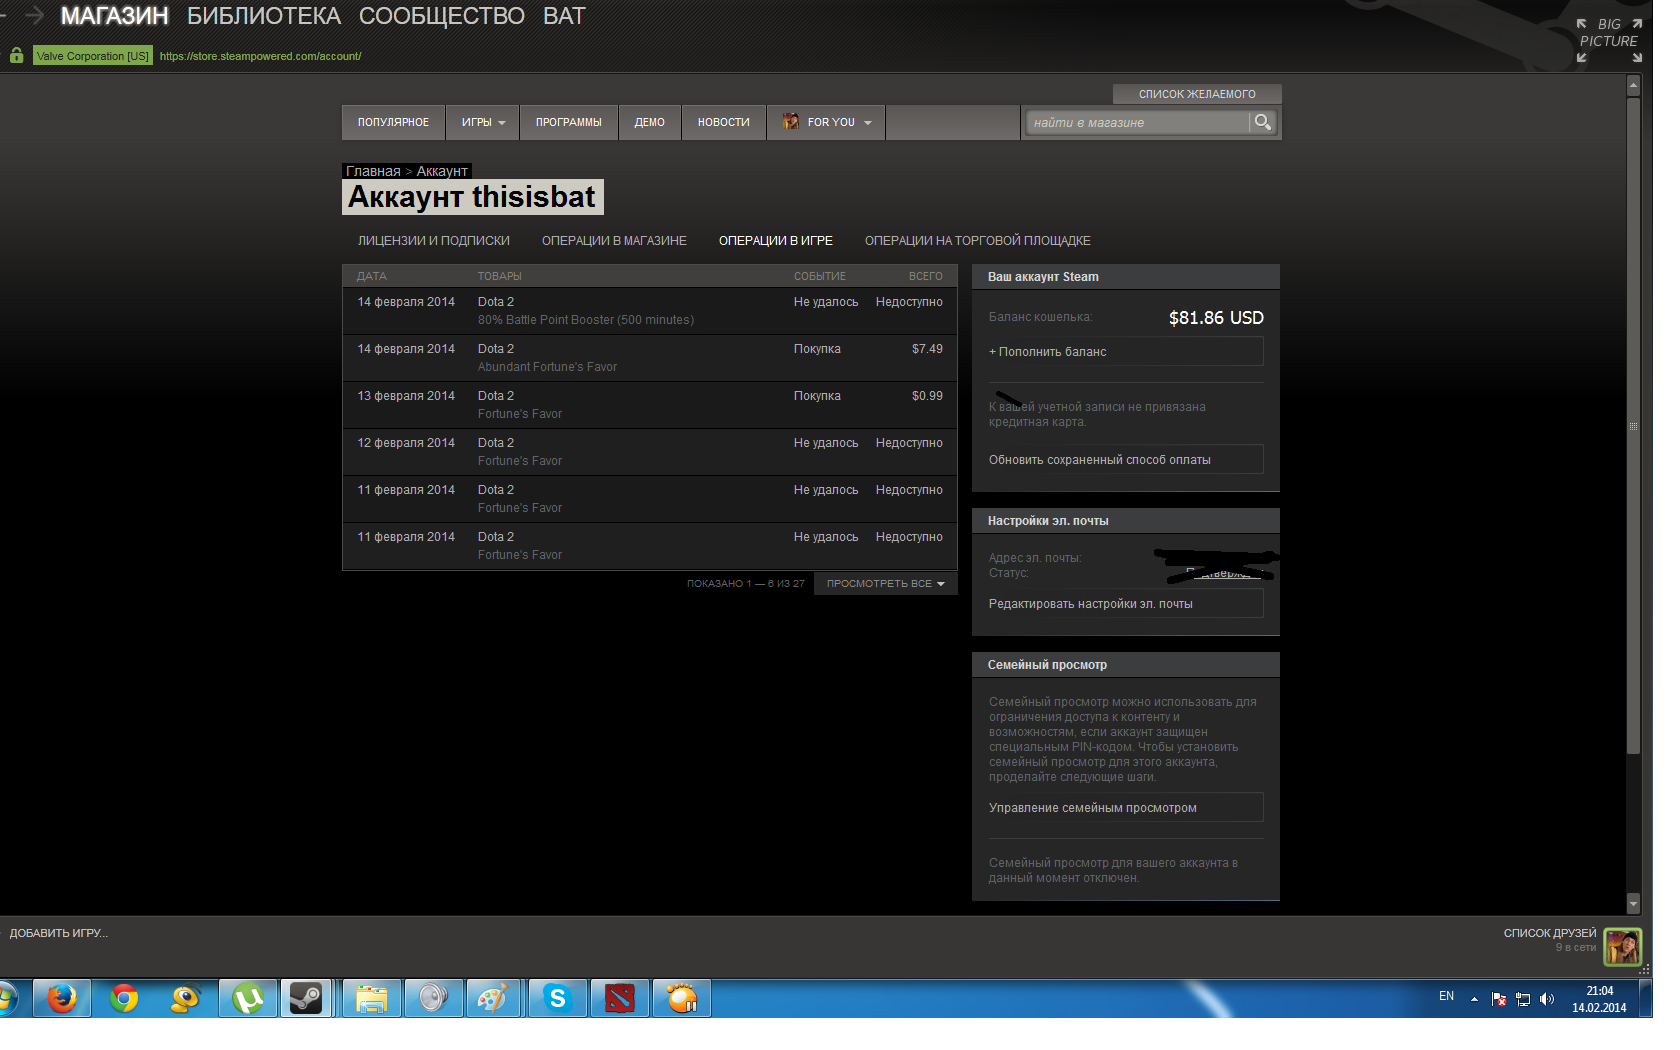Focus the найти в магазине search field
Viewport: 1680px width, 1050px height.
click(1138, 122)
